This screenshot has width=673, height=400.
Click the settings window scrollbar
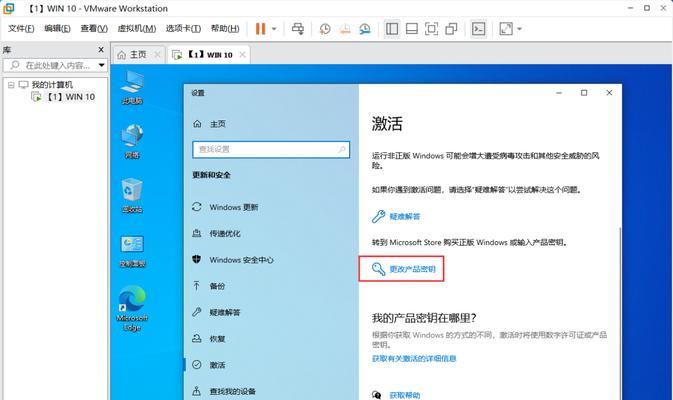tap(620, 313)
